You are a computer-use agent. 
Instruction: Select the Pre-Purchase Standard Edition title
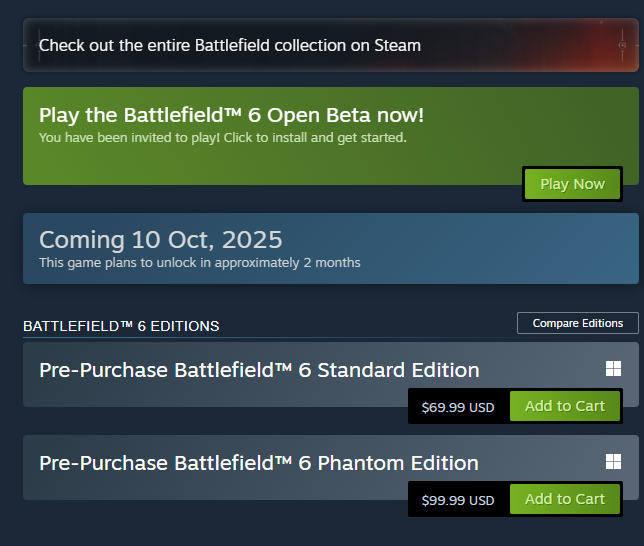pos(259,370)
